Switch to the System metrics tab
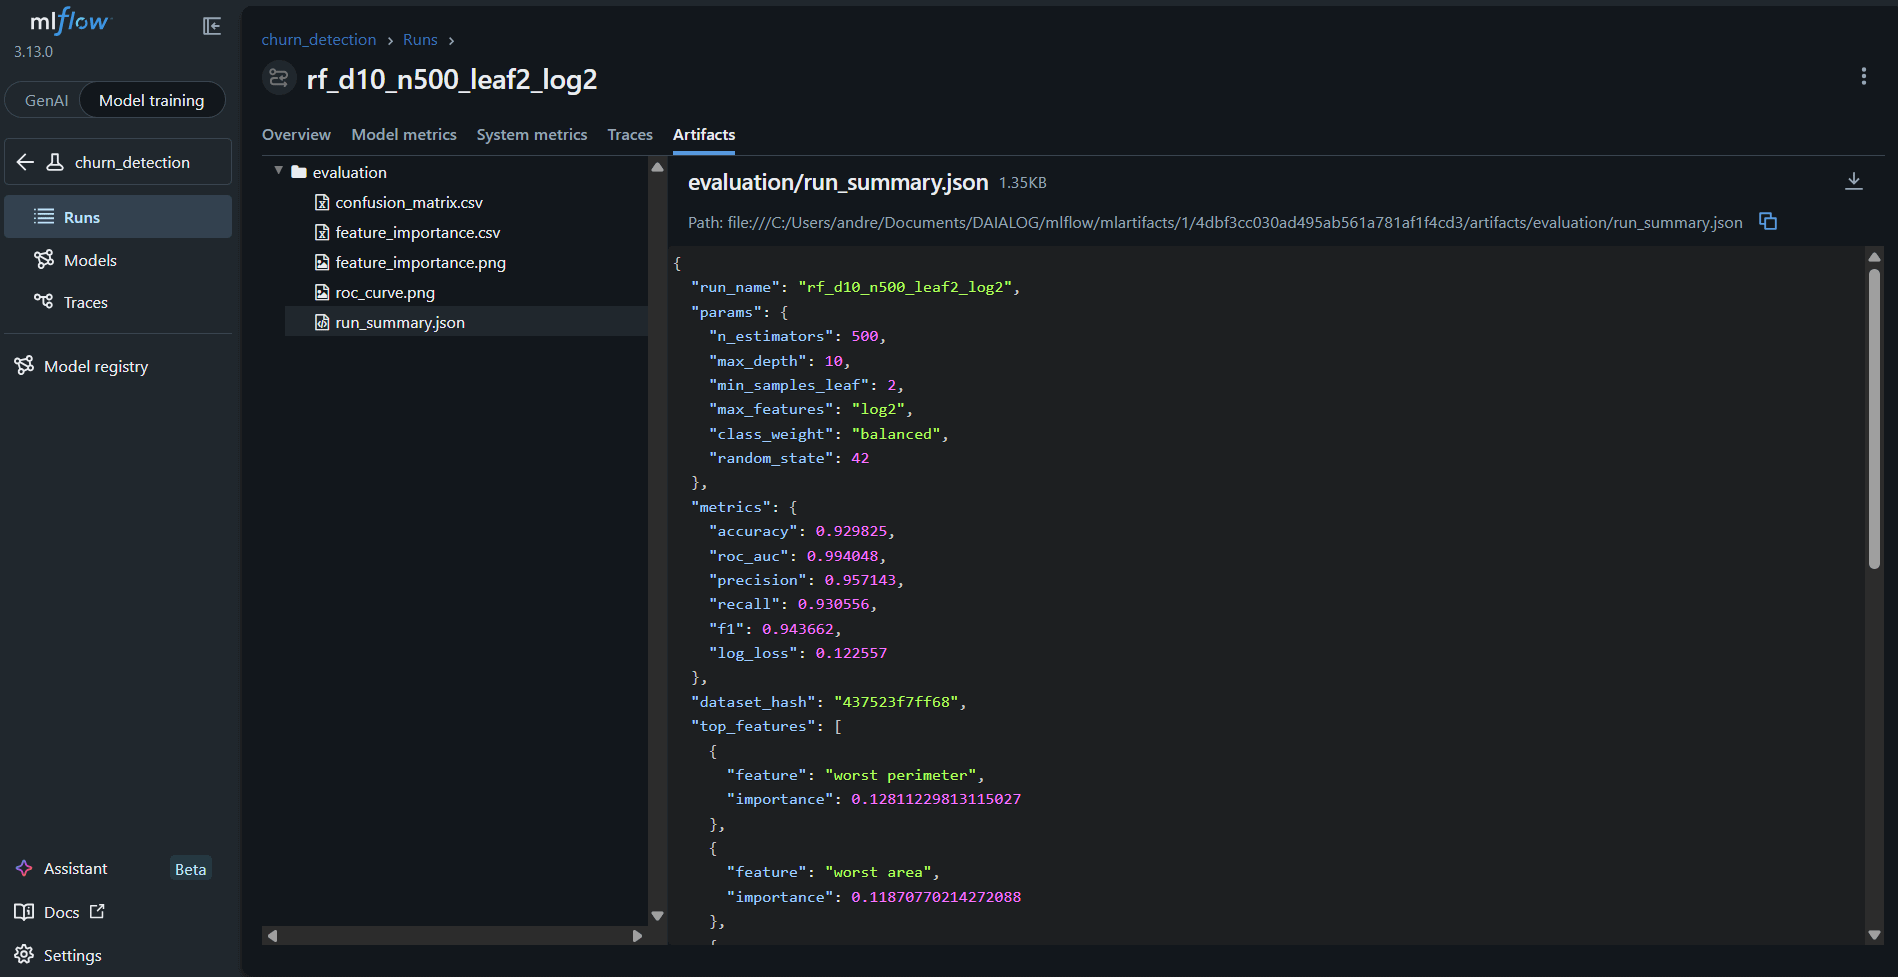 click(x=532, y=134)
